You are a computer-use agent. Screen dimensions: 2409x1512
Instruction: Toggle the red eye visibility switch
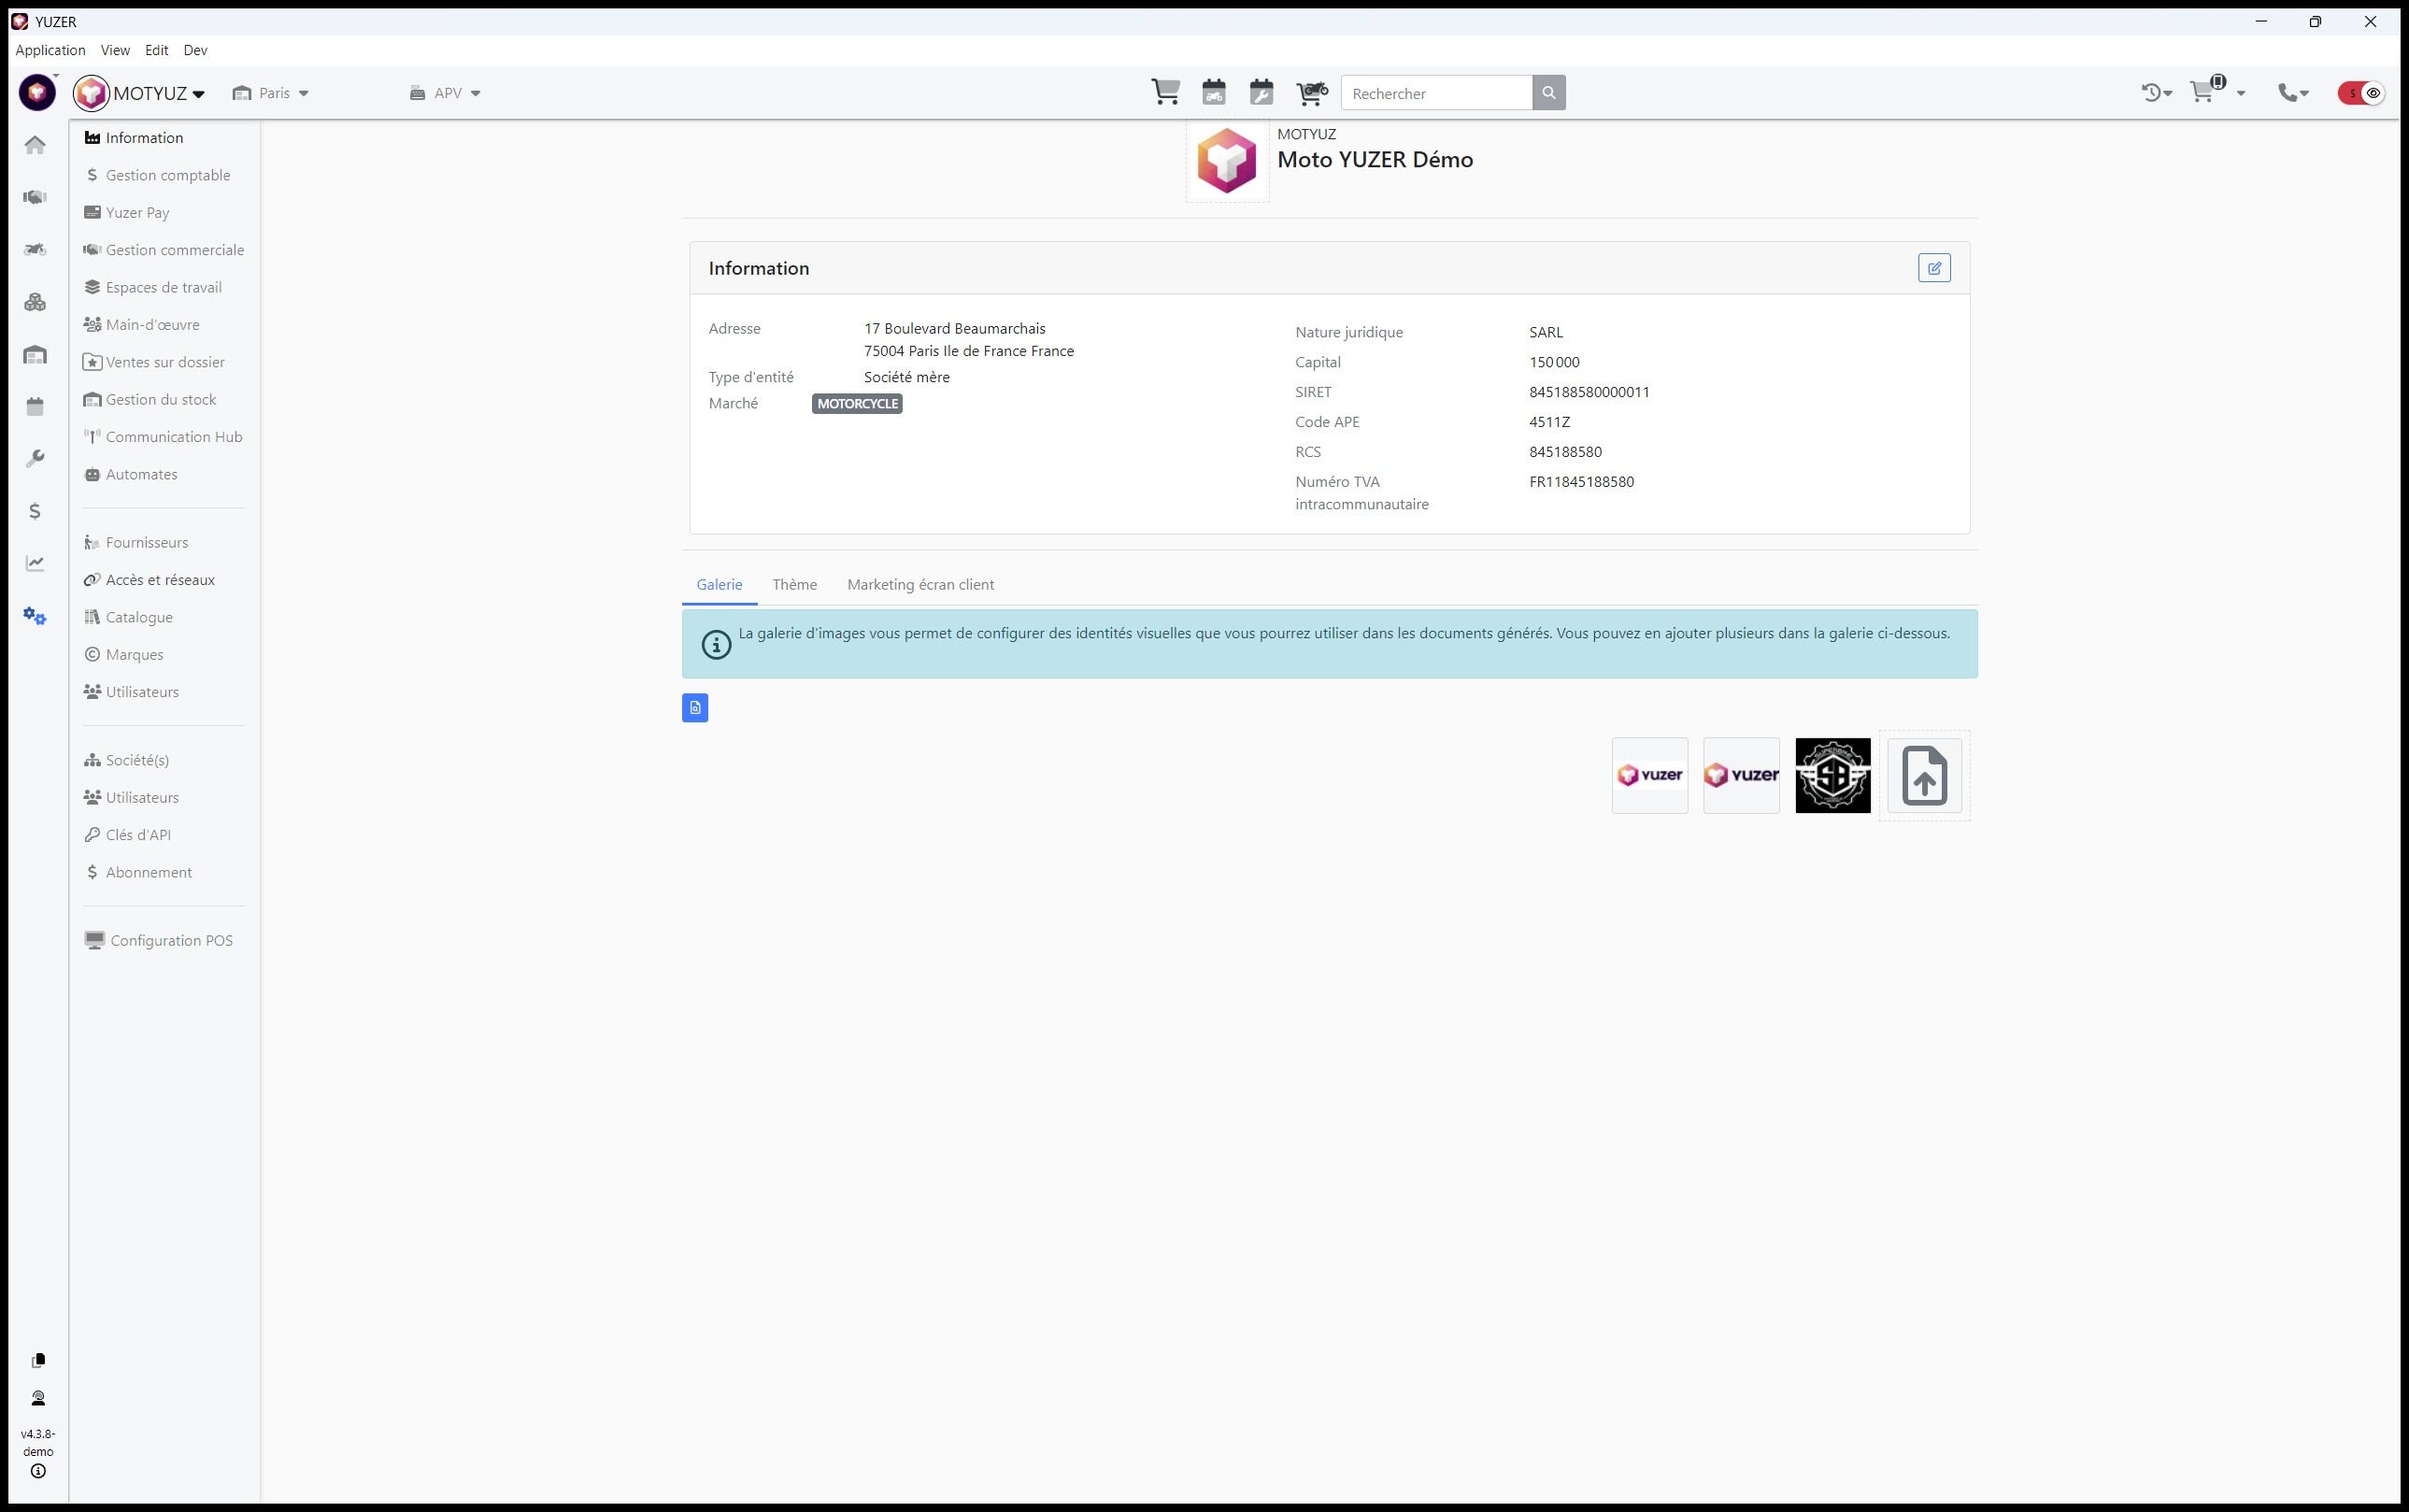click(2362, 93)
